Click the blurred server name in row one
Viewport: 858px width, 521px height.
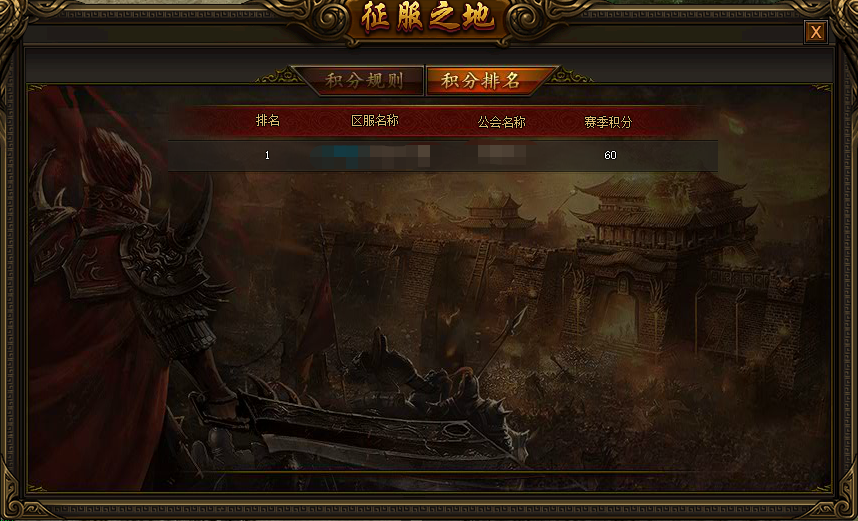(372, 155)
